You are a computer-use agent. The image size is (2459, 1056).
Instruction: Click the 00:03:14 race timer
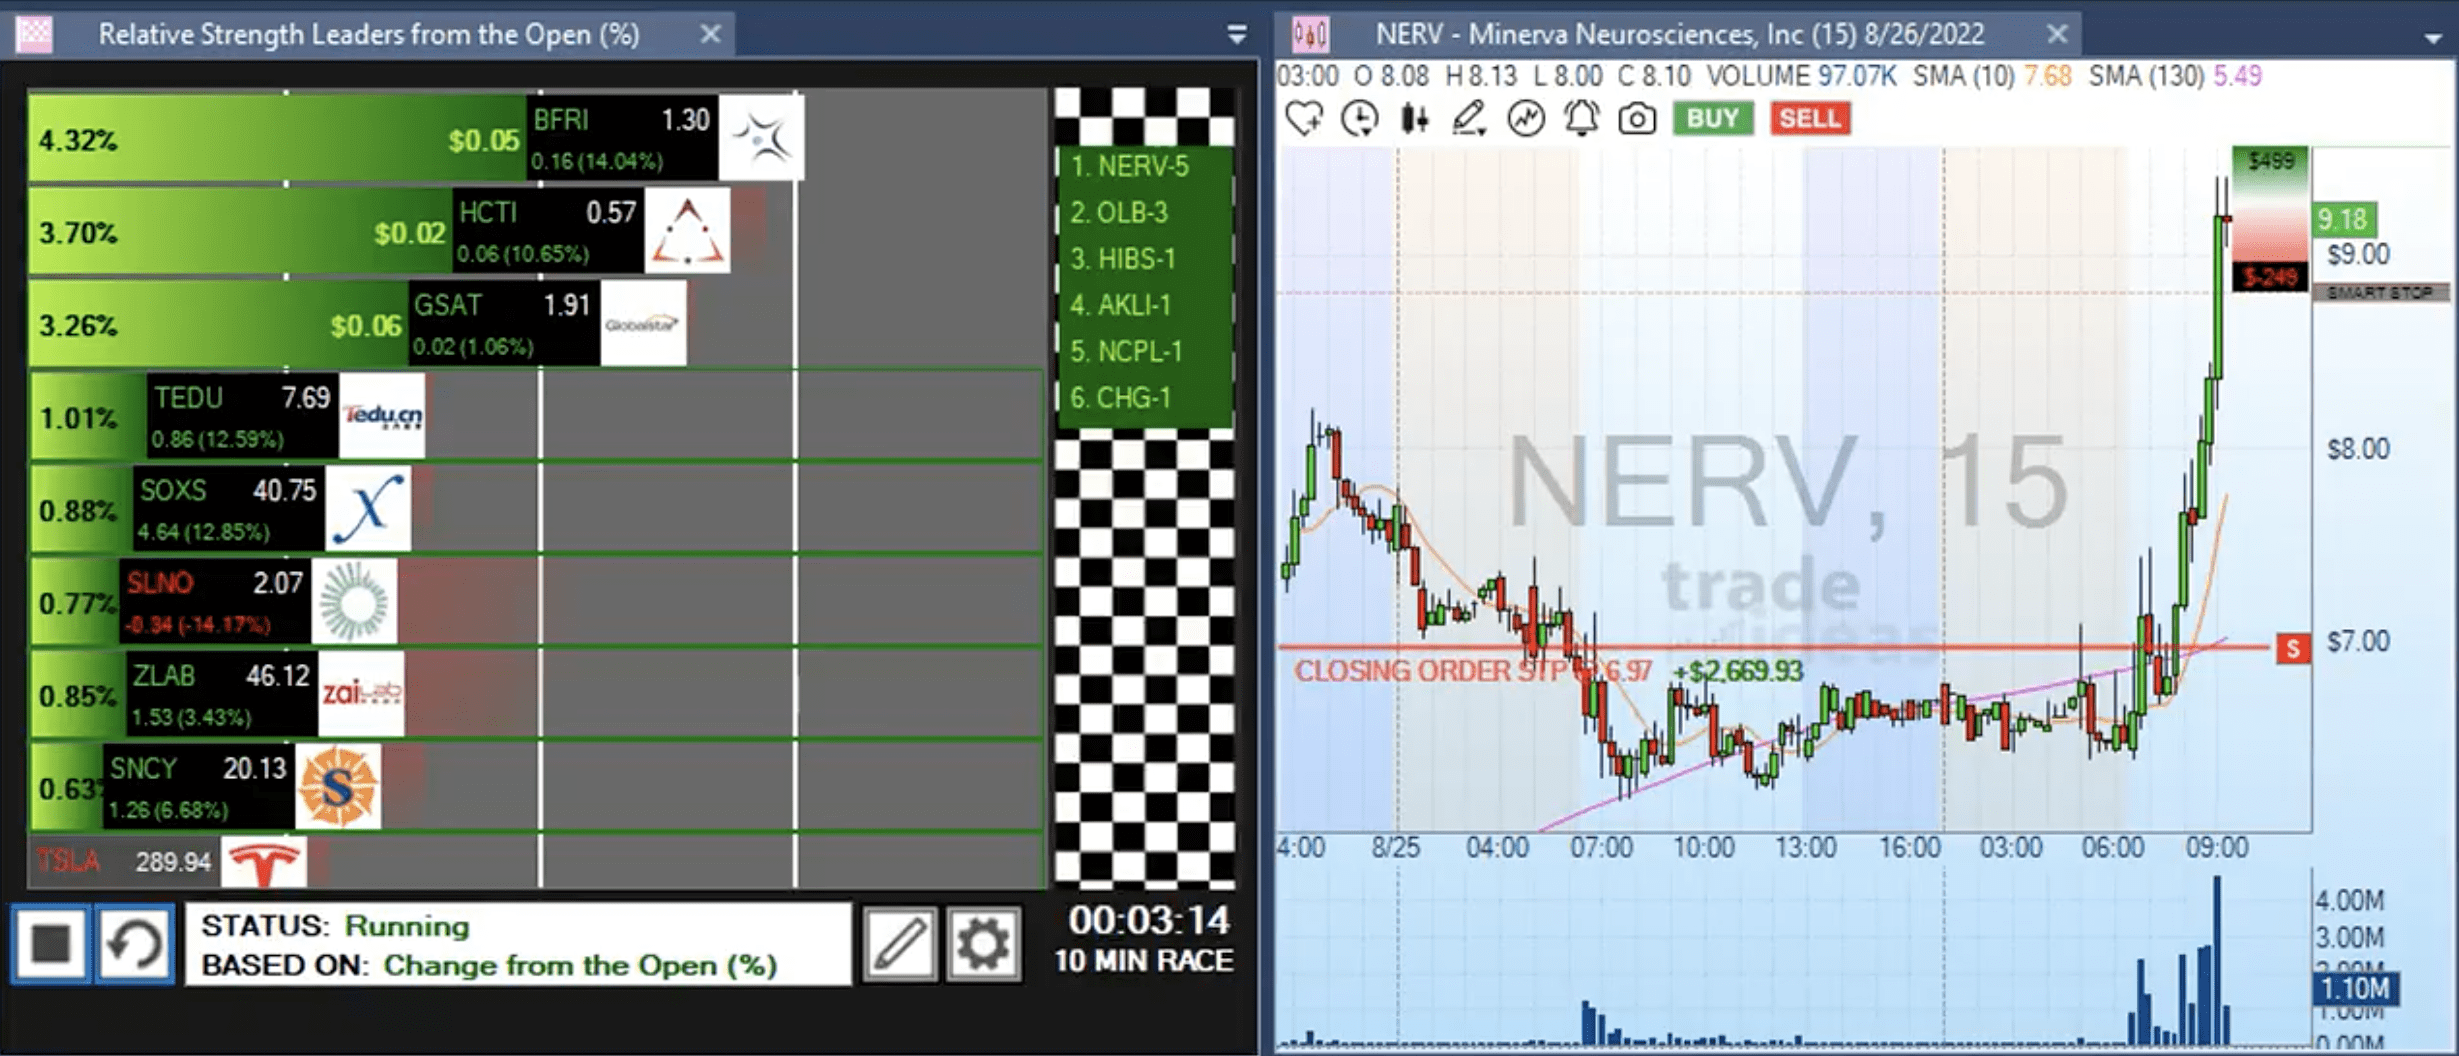pyautogui.click(x=1148, y=921)
